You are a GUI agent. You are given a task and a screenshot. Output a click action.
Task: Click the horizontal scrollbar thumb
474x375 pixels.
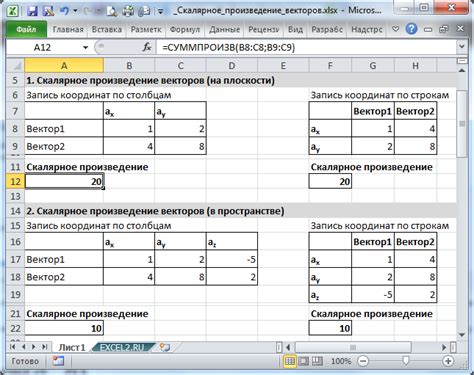coord(353,347)
